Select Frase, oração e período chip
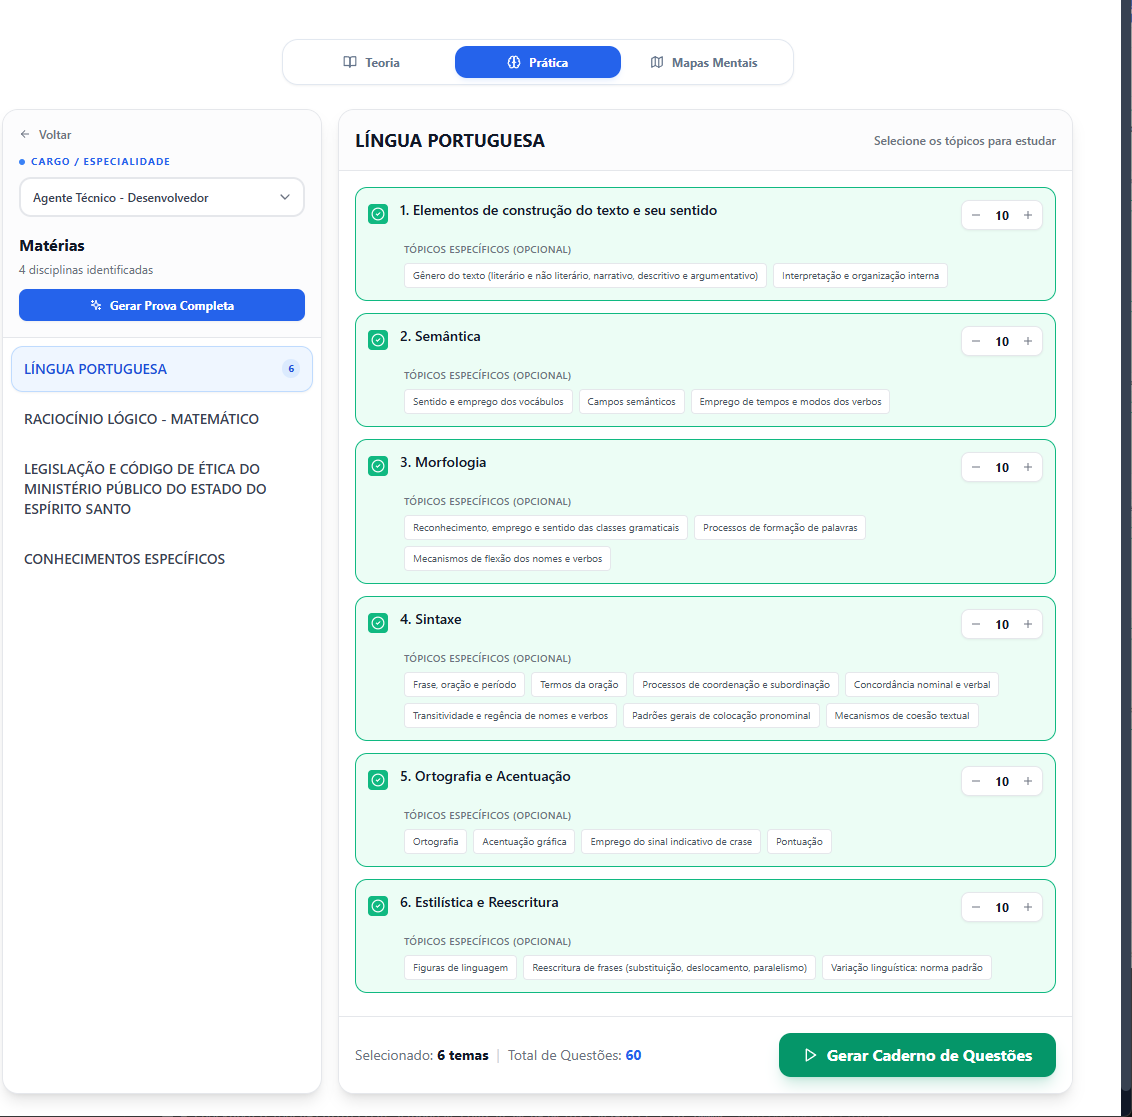This screenshot has width=1132, height=1117. tap(464, 684)
